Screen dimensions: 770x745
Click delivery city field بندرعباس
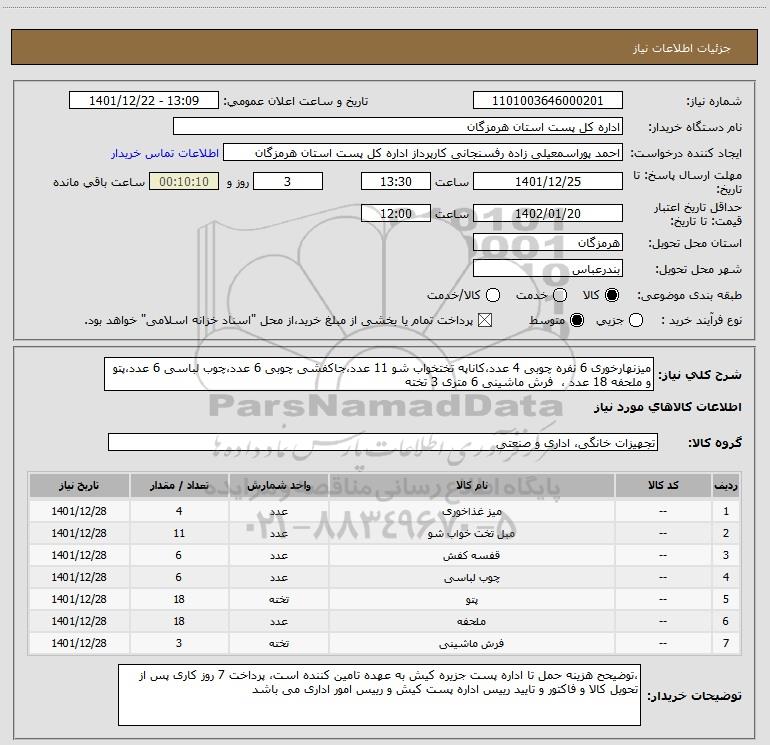point(548,269)
